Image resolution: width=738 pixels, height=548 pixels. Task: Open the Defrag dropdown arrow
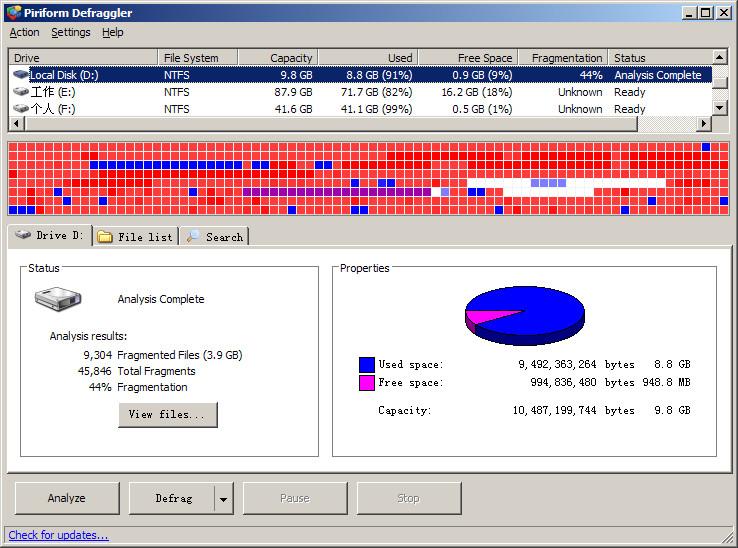click(224, 498)
